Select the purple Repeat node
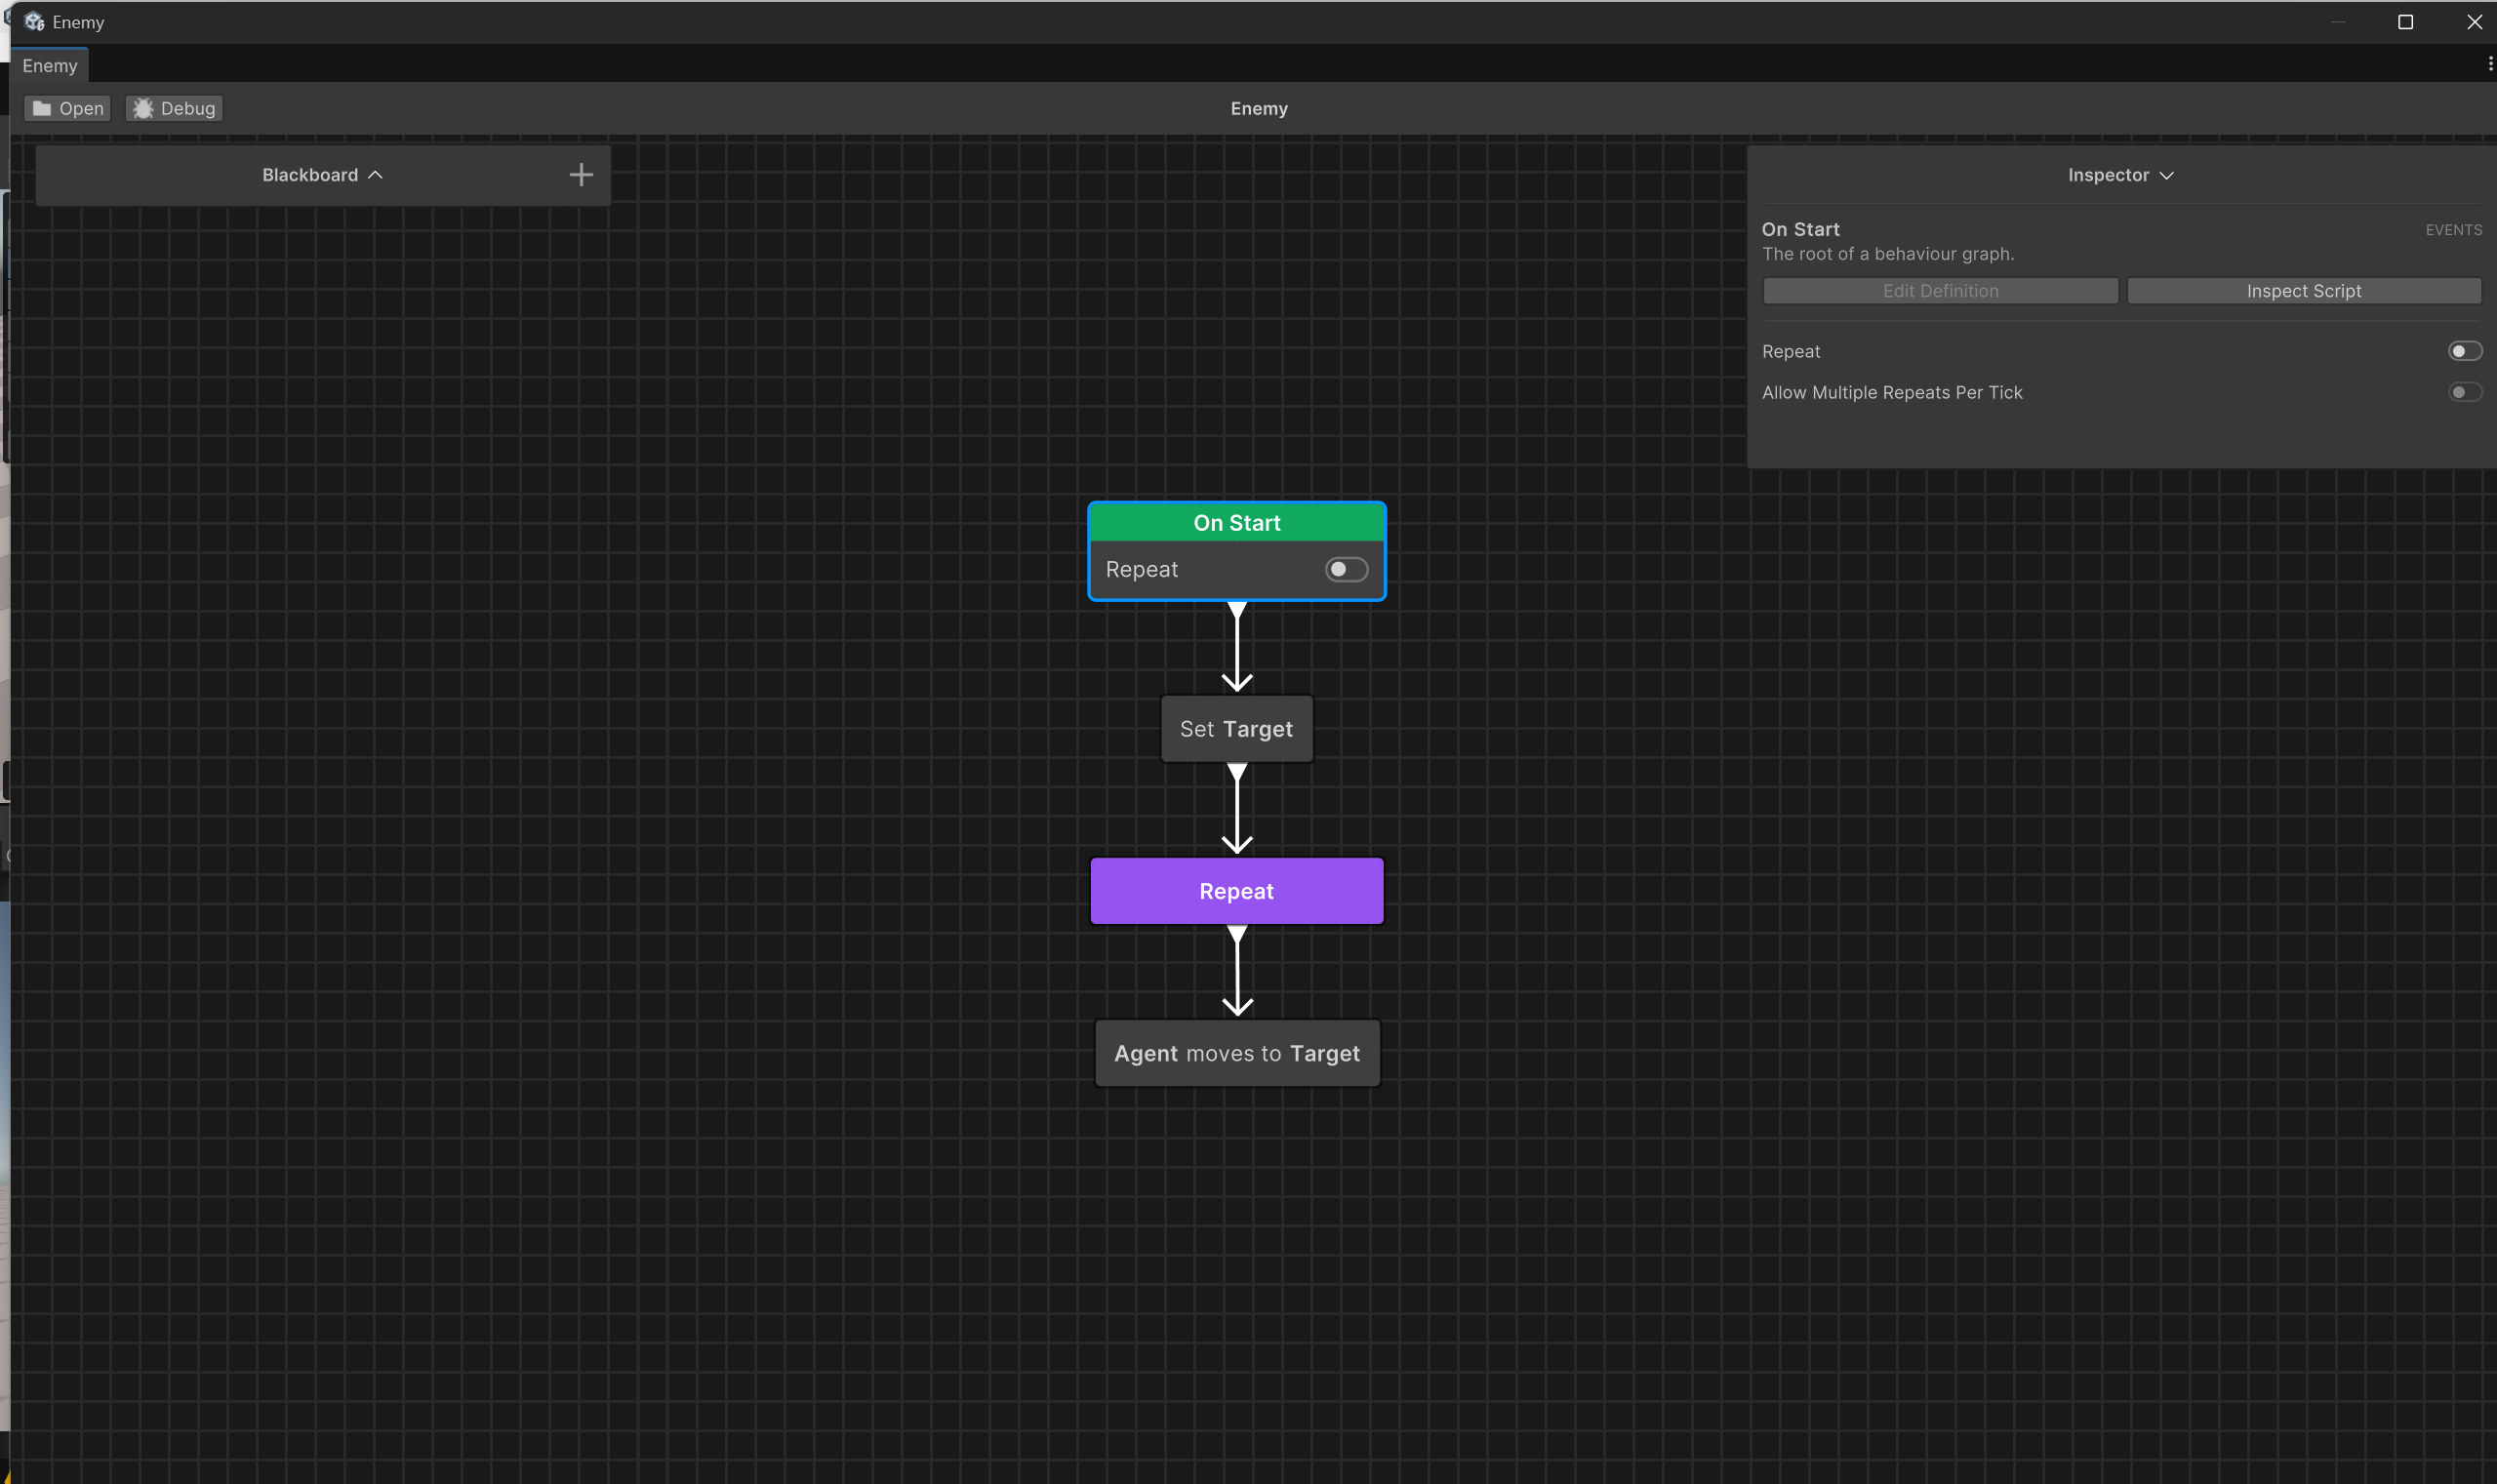 click(1236, 890)
